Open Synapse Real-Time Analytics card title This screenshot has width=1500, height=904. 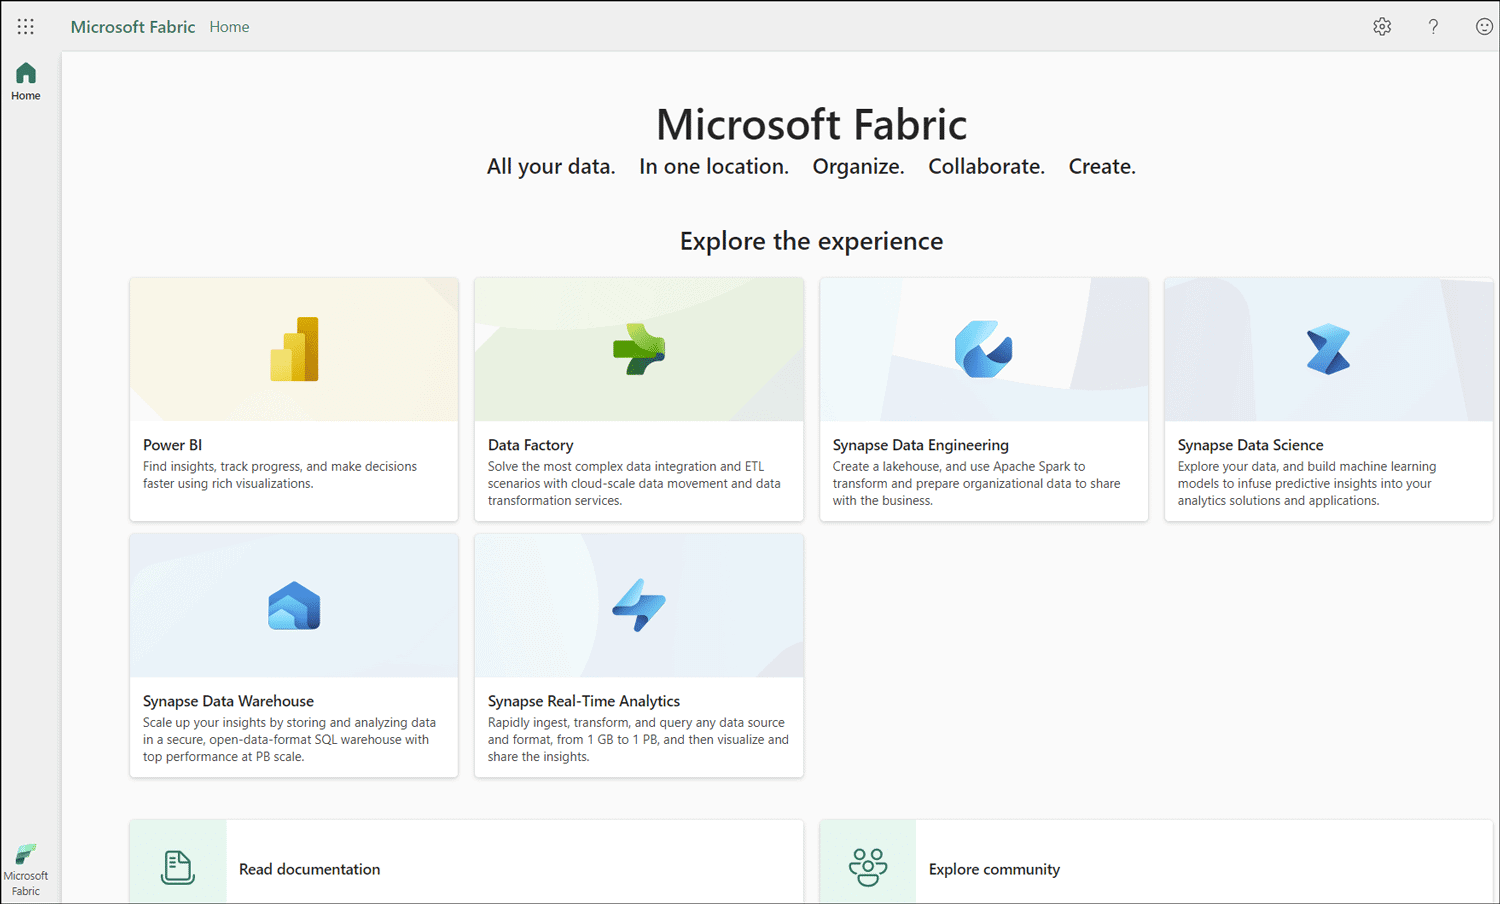[584, 701]
